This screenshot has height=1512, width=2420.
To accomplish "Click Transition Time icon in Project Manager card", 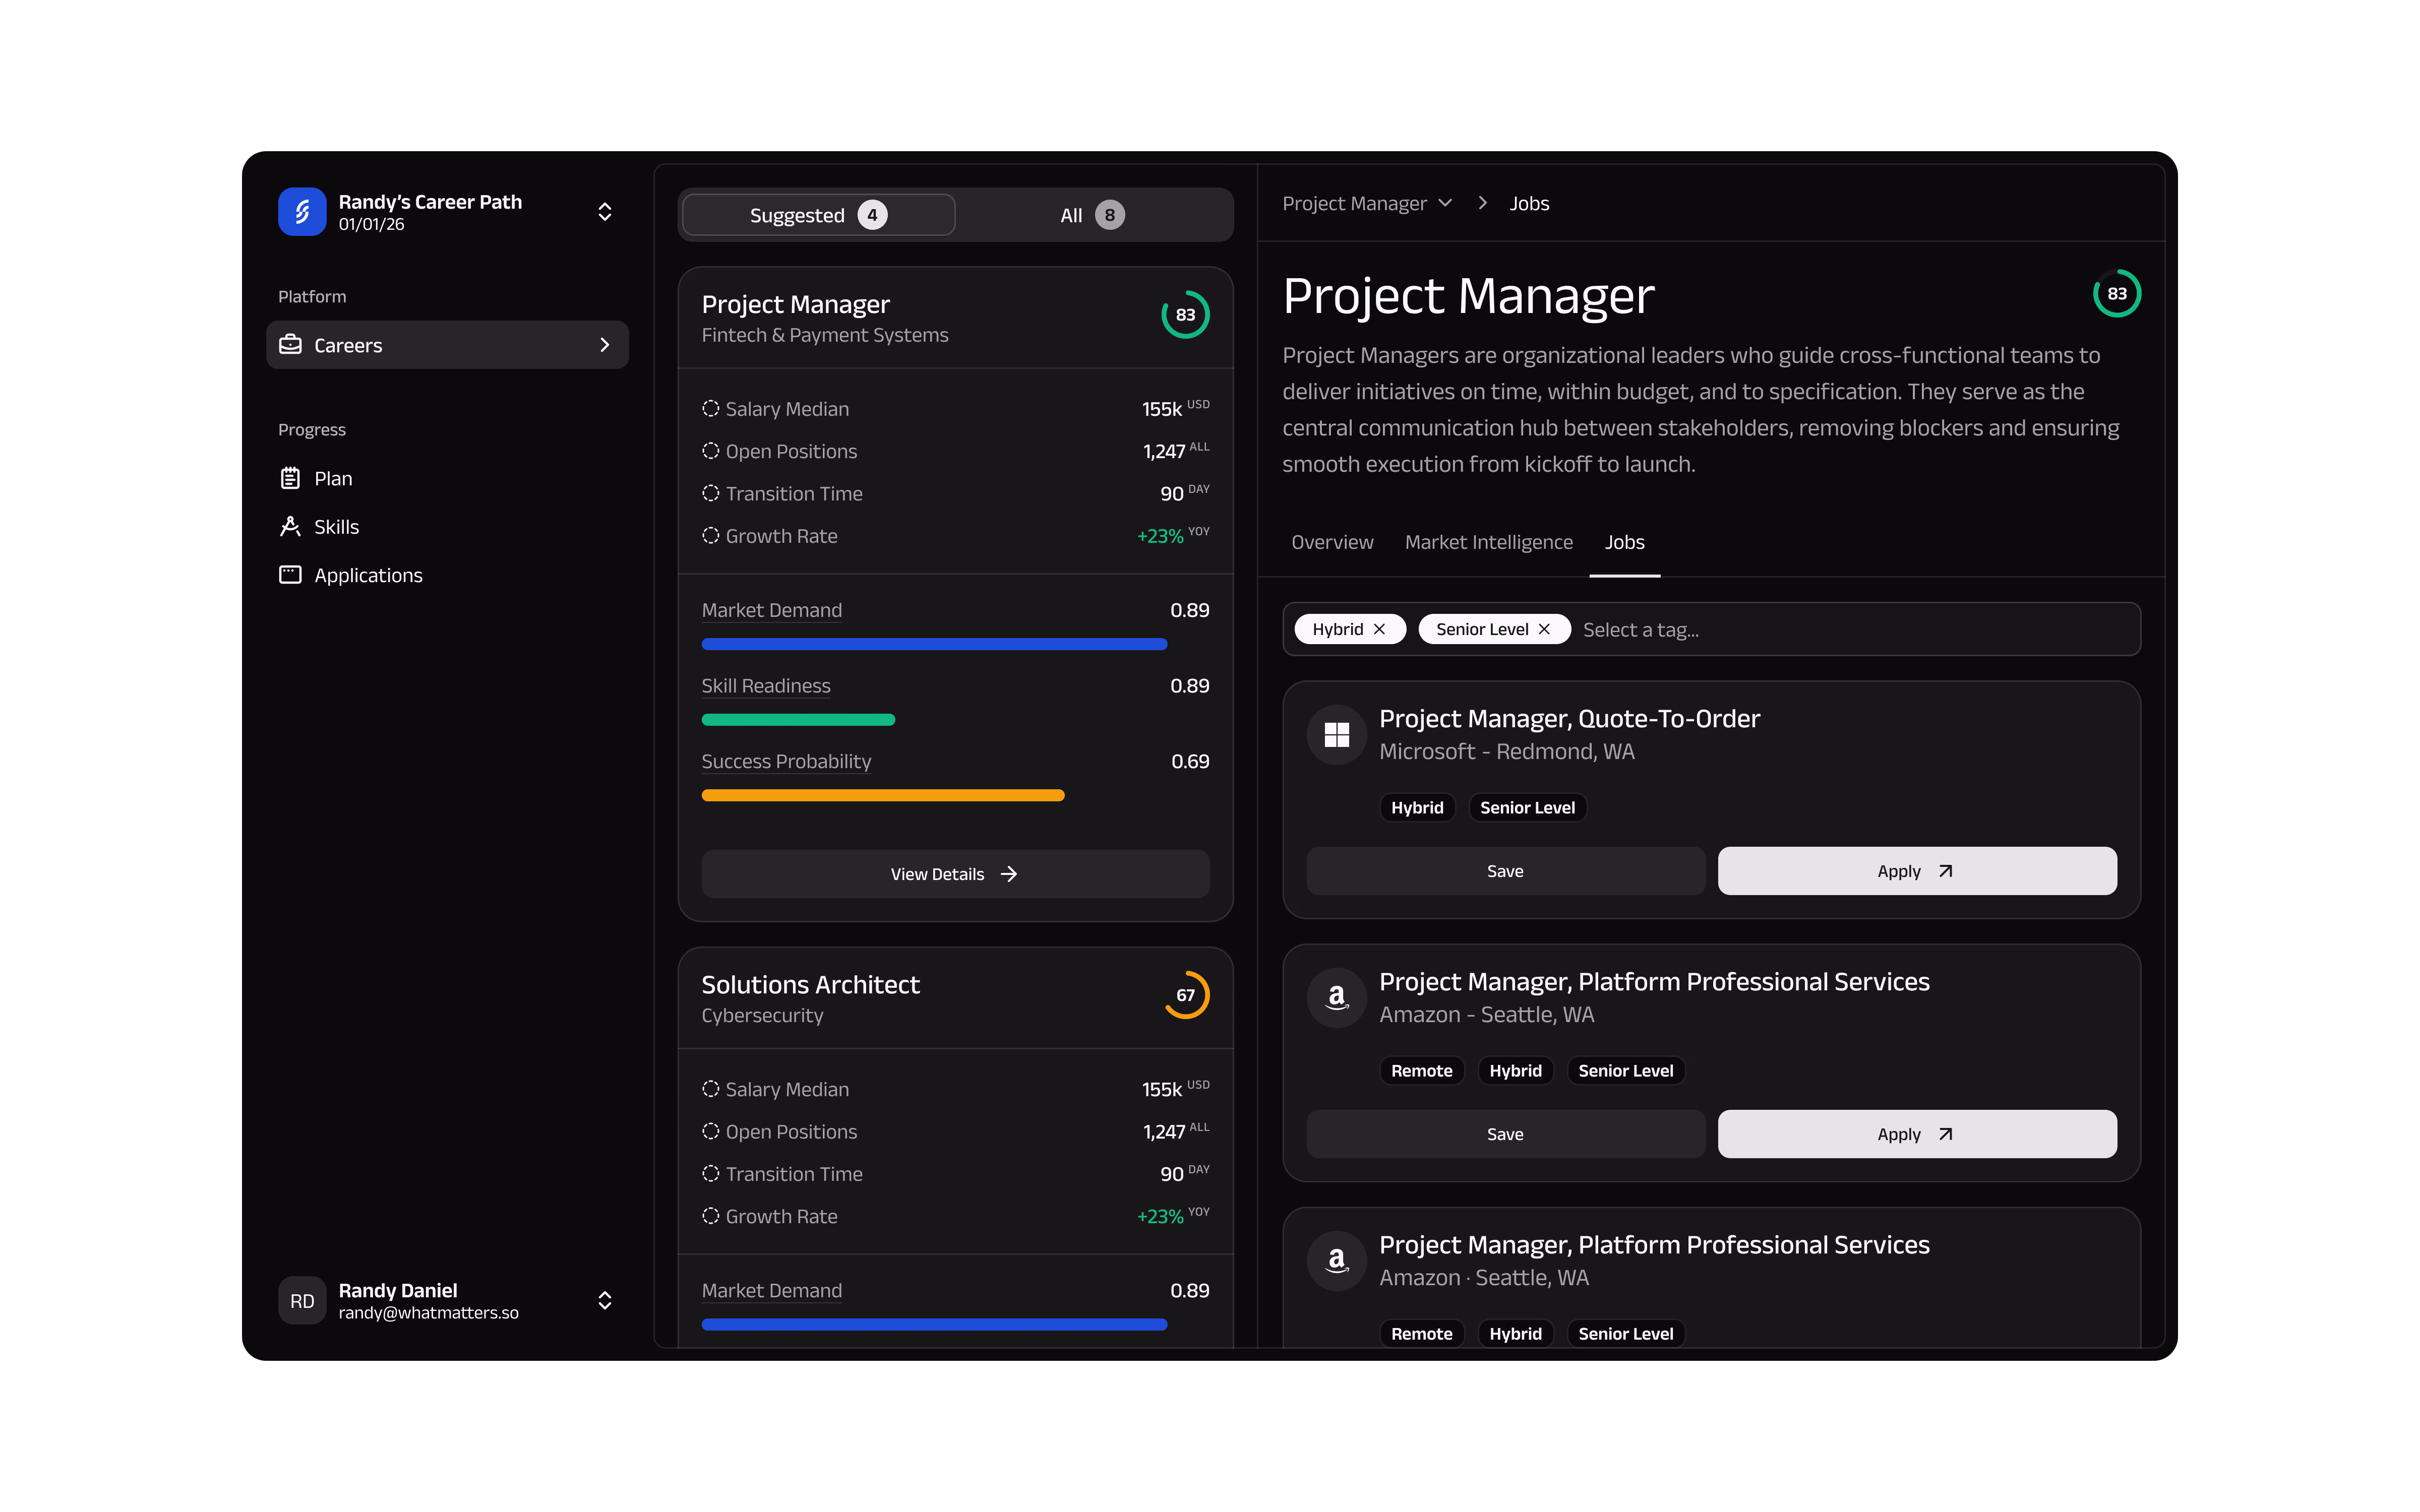I will click(x=710, y=493).
